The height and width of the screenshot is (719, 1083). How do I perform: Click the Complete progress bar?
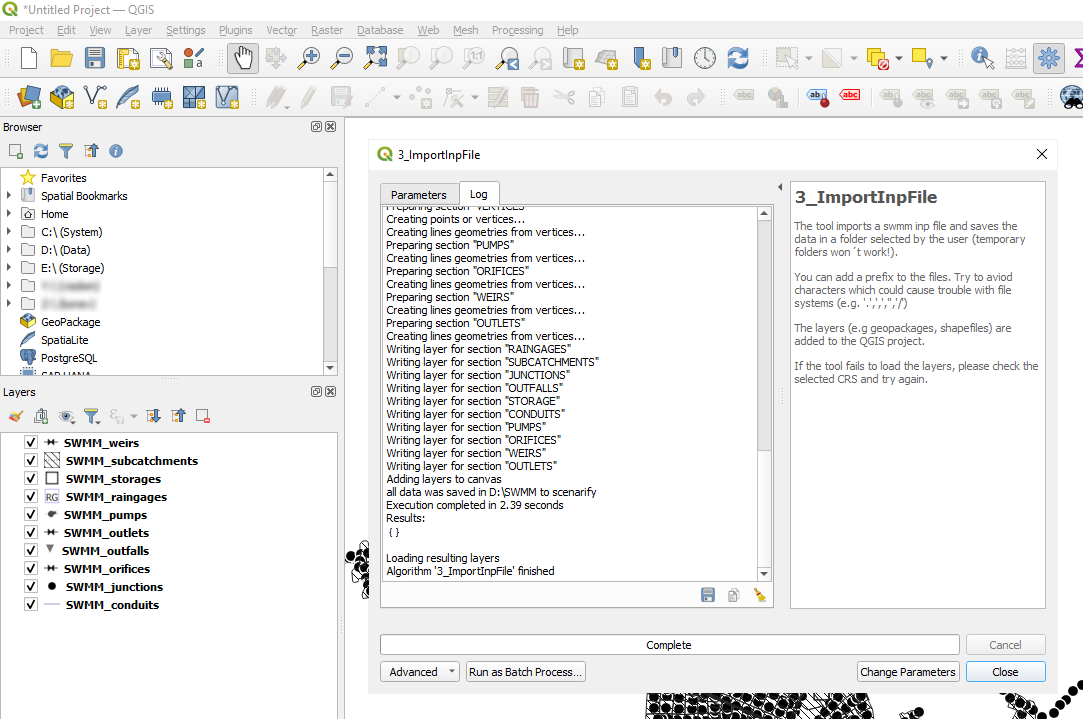669,645
